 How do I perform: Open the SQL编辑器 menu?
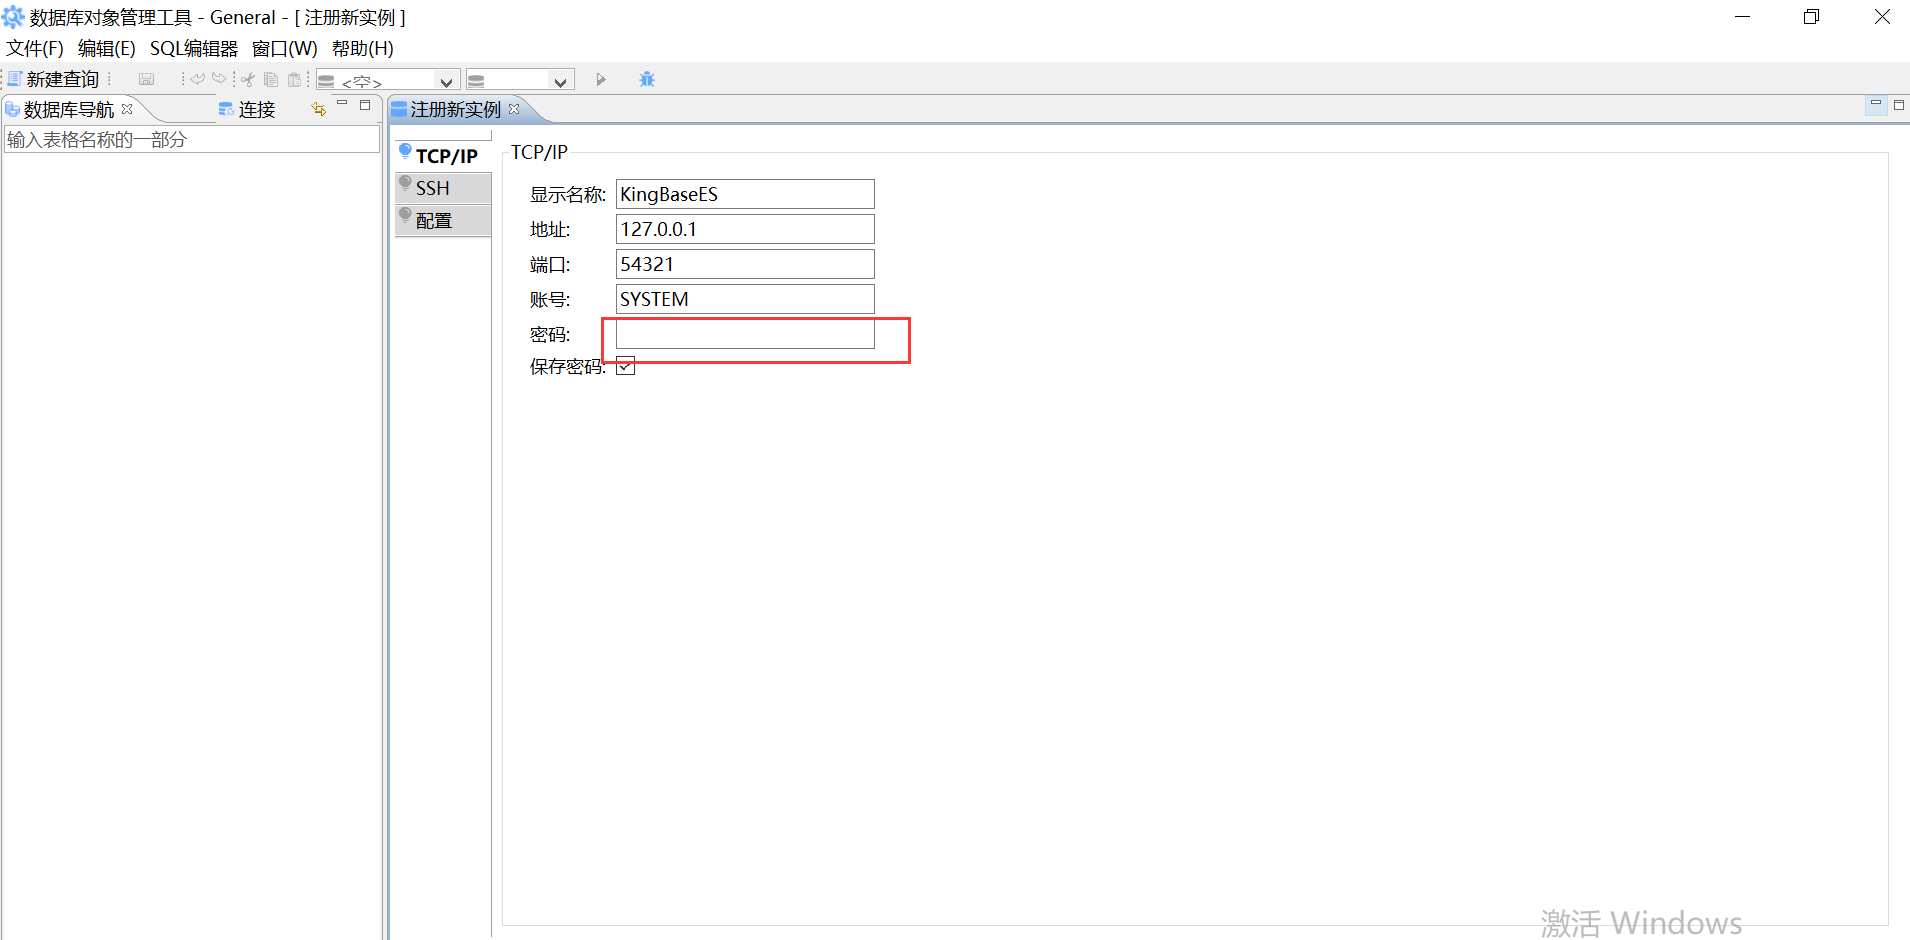194,48
